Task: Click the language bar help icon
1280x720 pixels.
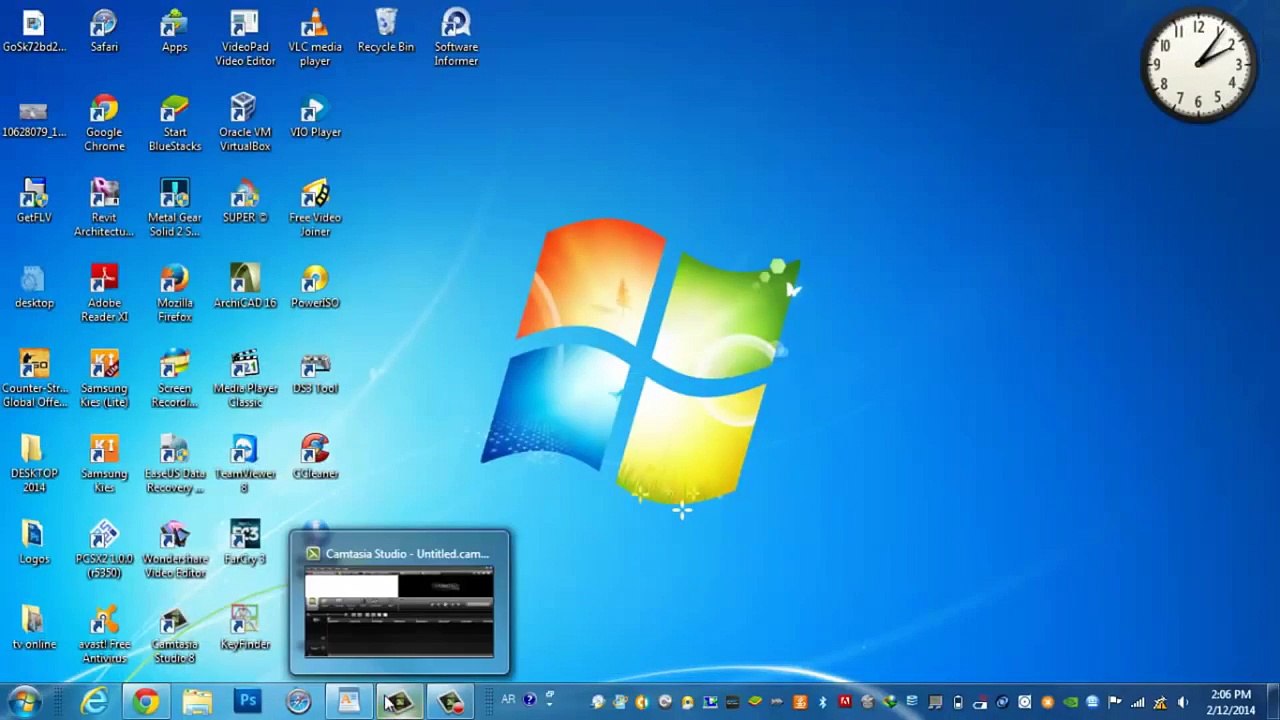Action: point(529,699)
